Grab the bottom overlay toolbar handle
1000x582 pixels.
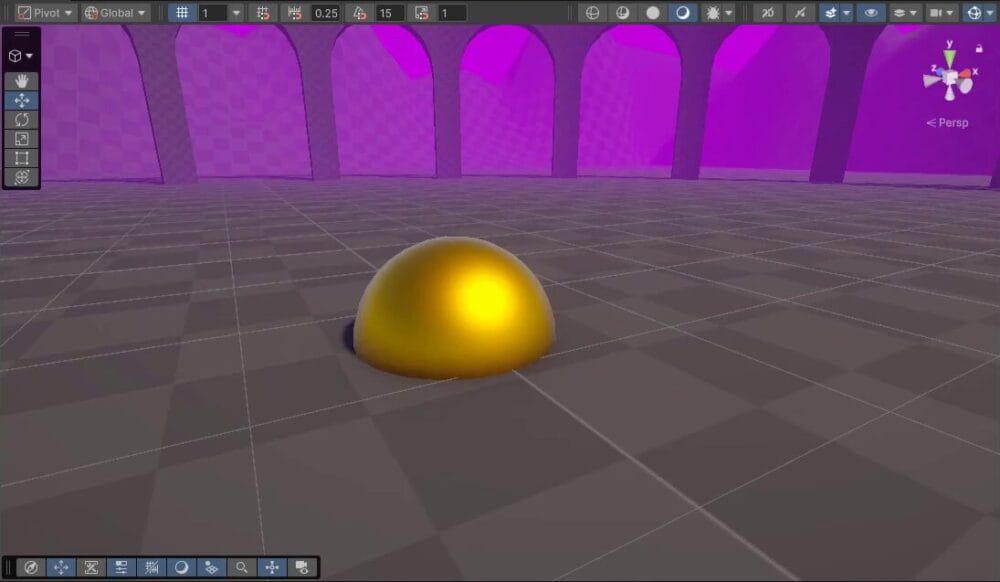(x=8, y=567)
